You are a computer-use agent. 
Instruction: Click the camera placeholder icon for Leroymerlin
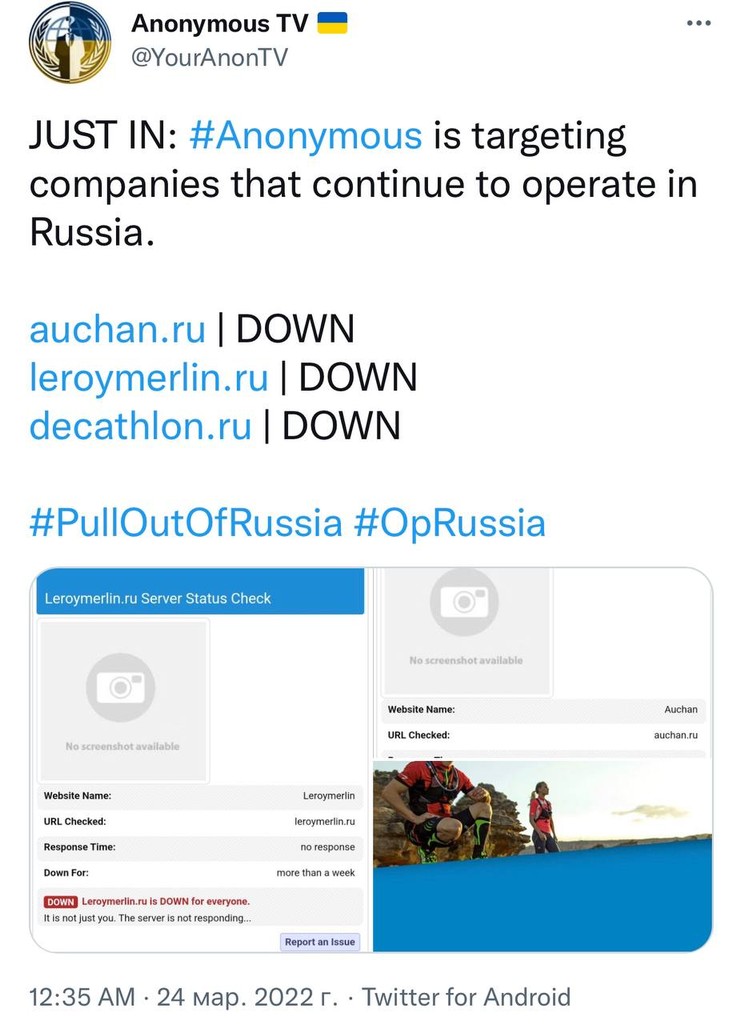[x=121, y=687]
